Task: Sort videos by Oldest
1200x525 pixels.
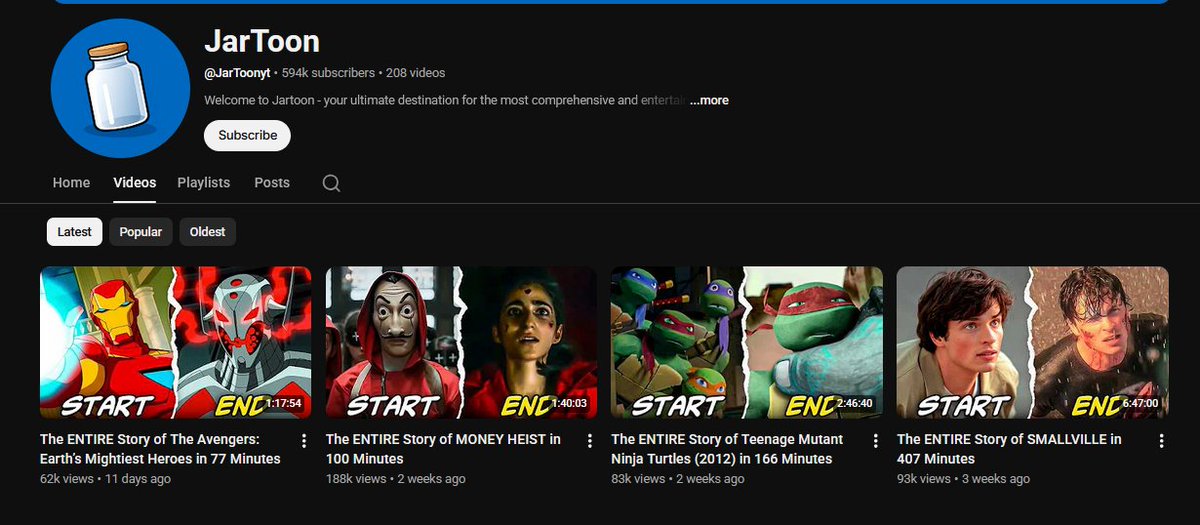Action: (x=208, y=232)
